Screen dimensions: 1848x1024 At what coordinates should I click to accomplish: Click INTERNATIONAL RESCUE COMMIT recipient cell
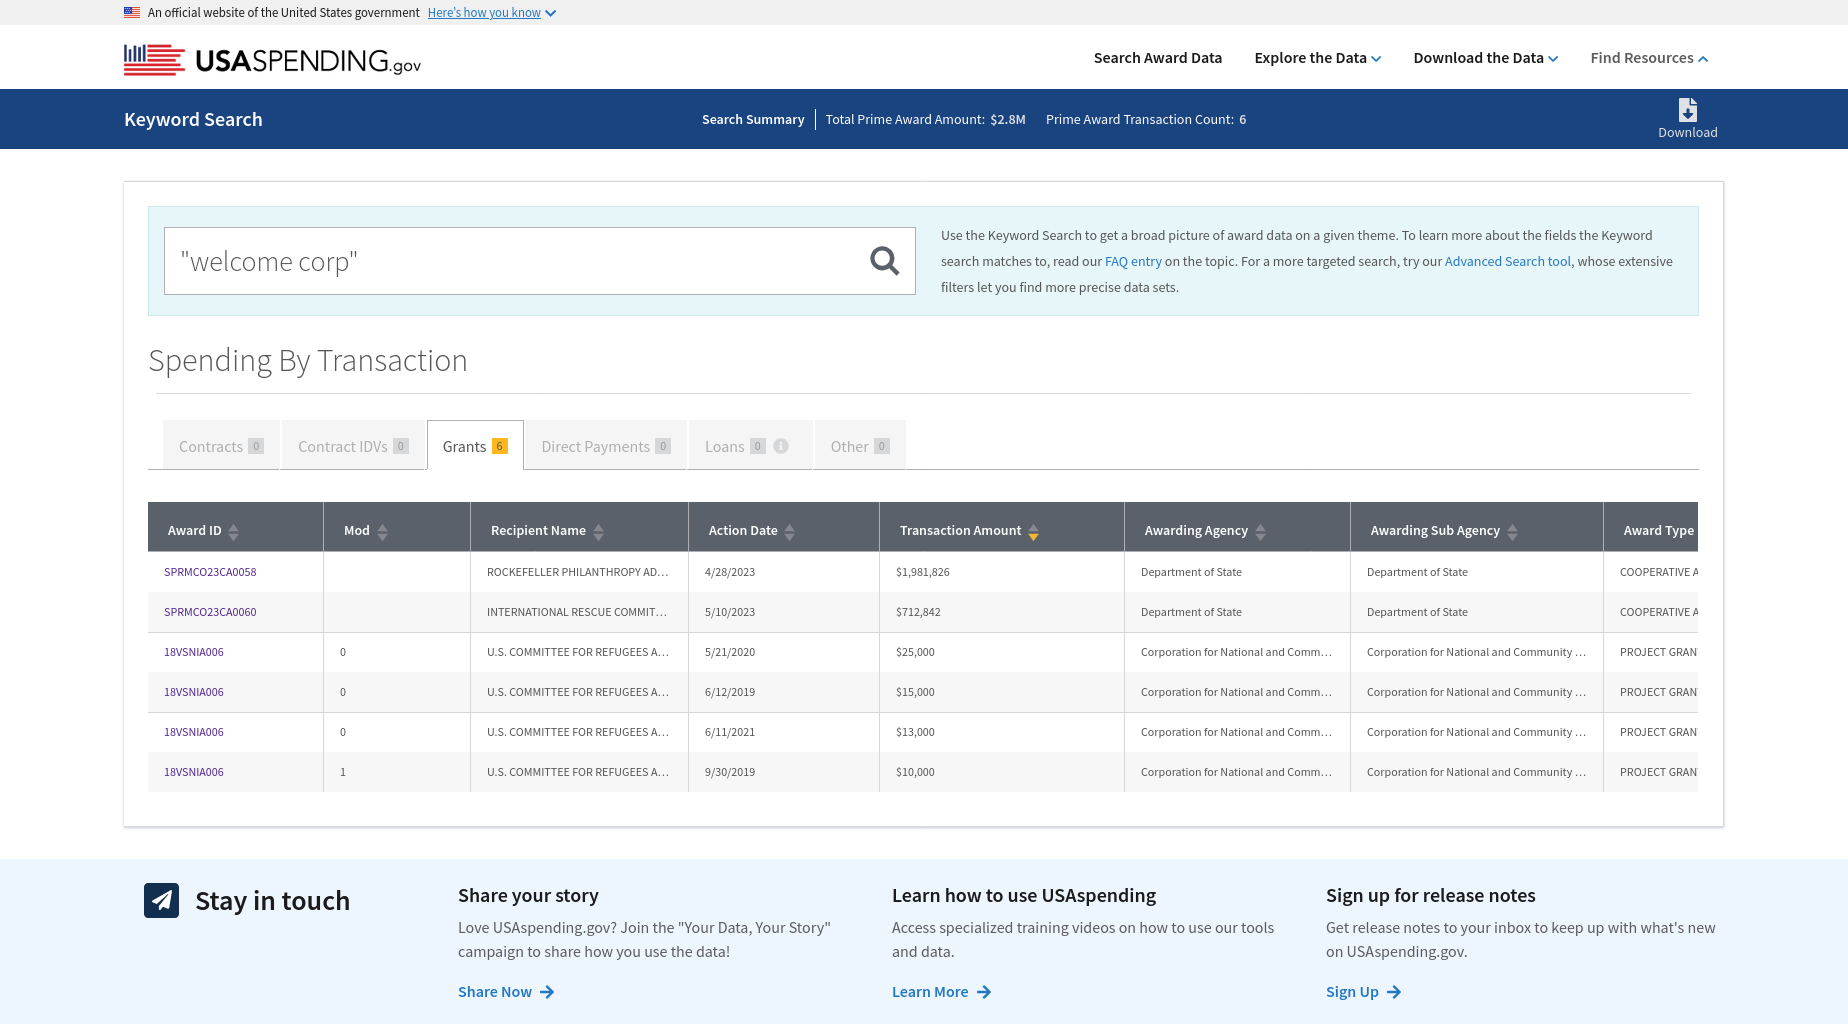577,612
